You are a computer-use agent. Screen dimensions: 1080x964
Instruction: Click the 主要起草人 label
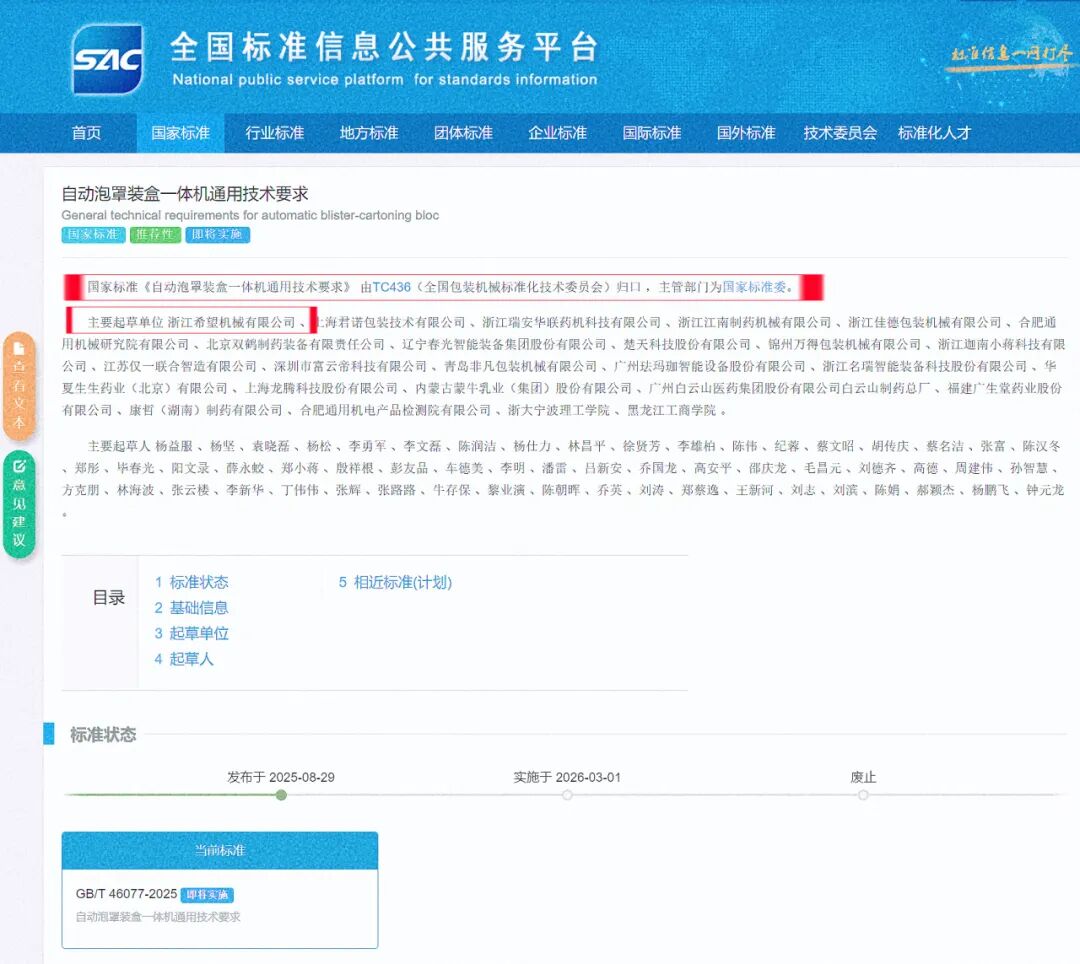(118, 446)
